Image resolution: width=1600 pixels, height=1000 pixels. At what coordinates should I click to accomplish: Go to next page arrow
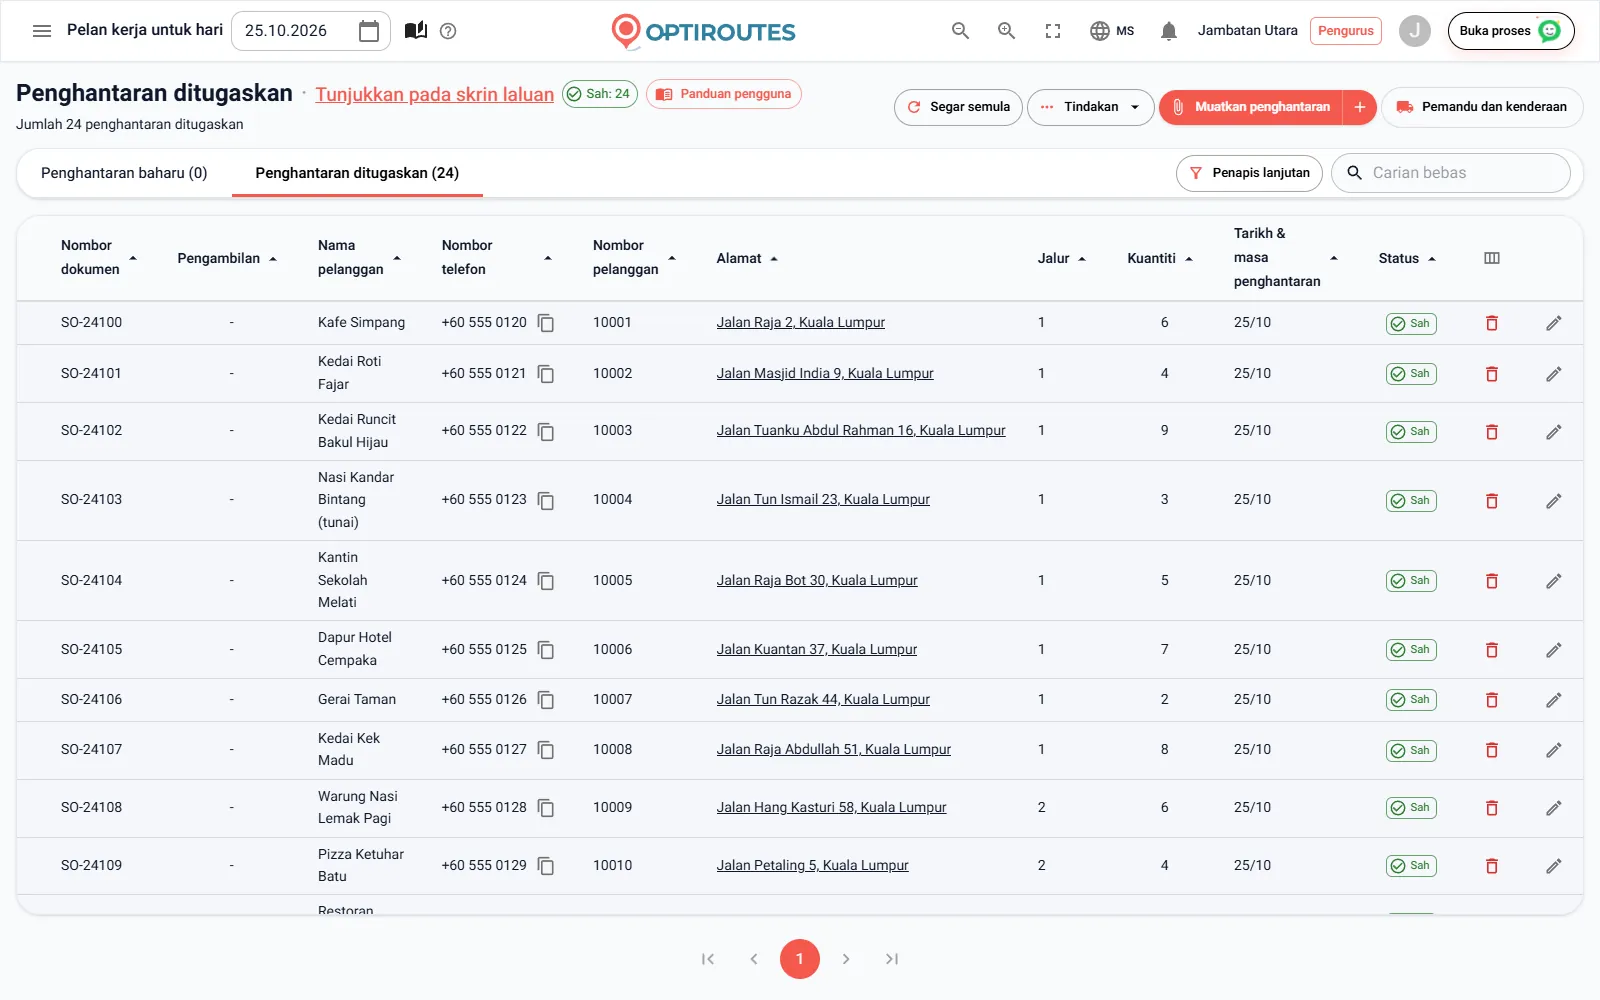846,959
